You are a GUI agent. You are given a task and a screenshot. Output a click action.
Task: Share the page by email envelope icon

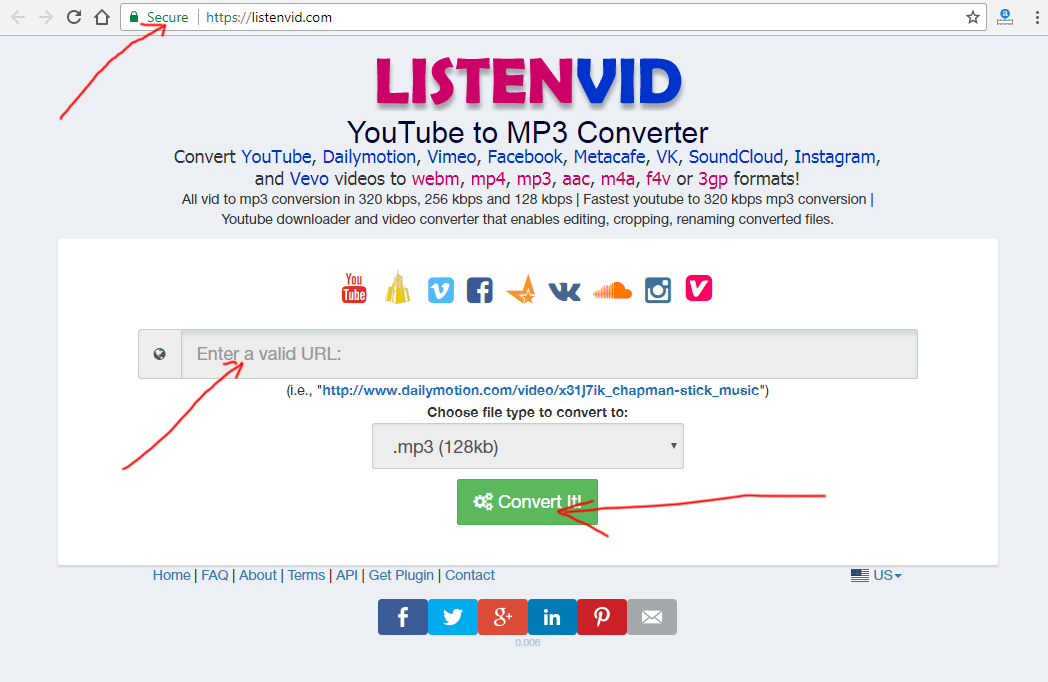(x=652, y=616)
